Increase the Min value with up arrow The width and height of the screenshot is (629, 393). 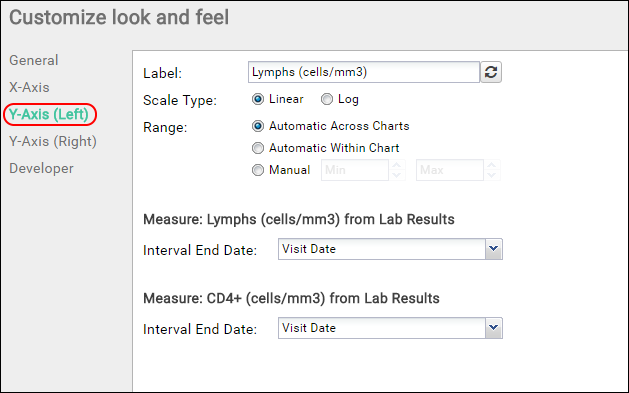click(x=397, y=165)
